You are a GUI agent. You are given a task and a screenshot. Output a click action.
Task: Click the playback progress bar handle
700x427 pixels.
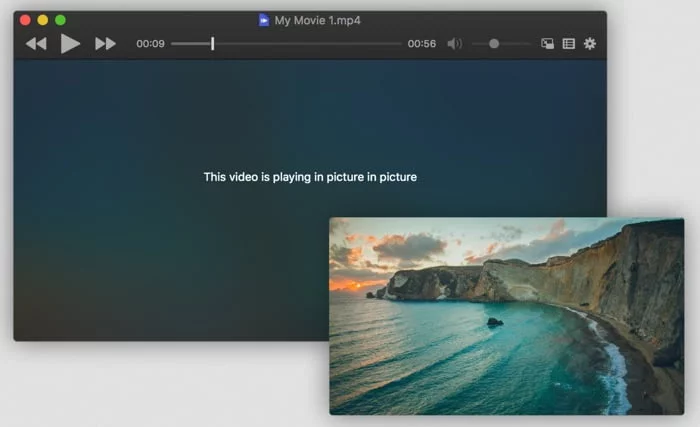pyautogui.click(x=212, y=44)
